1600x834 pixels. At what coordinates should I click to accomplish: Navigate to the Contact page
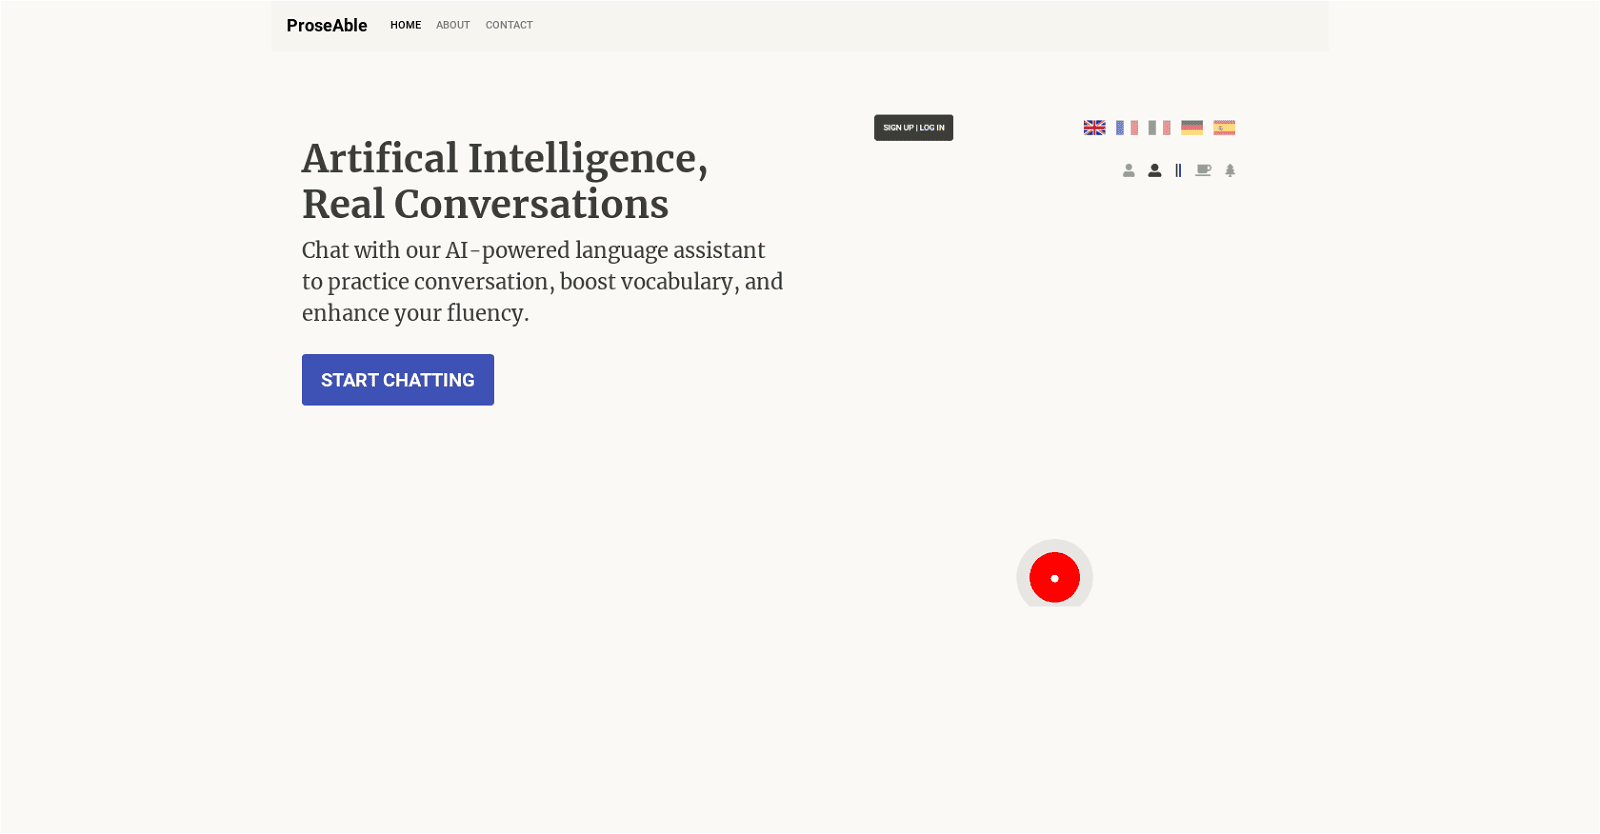(509, 25)
